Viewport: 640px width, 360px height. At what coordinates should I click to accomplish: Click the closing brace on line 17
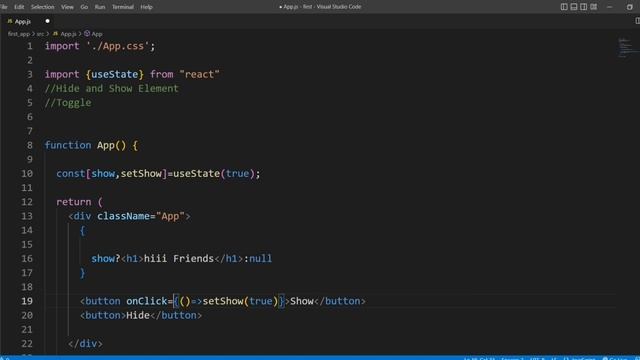click(x=82, y=273)
